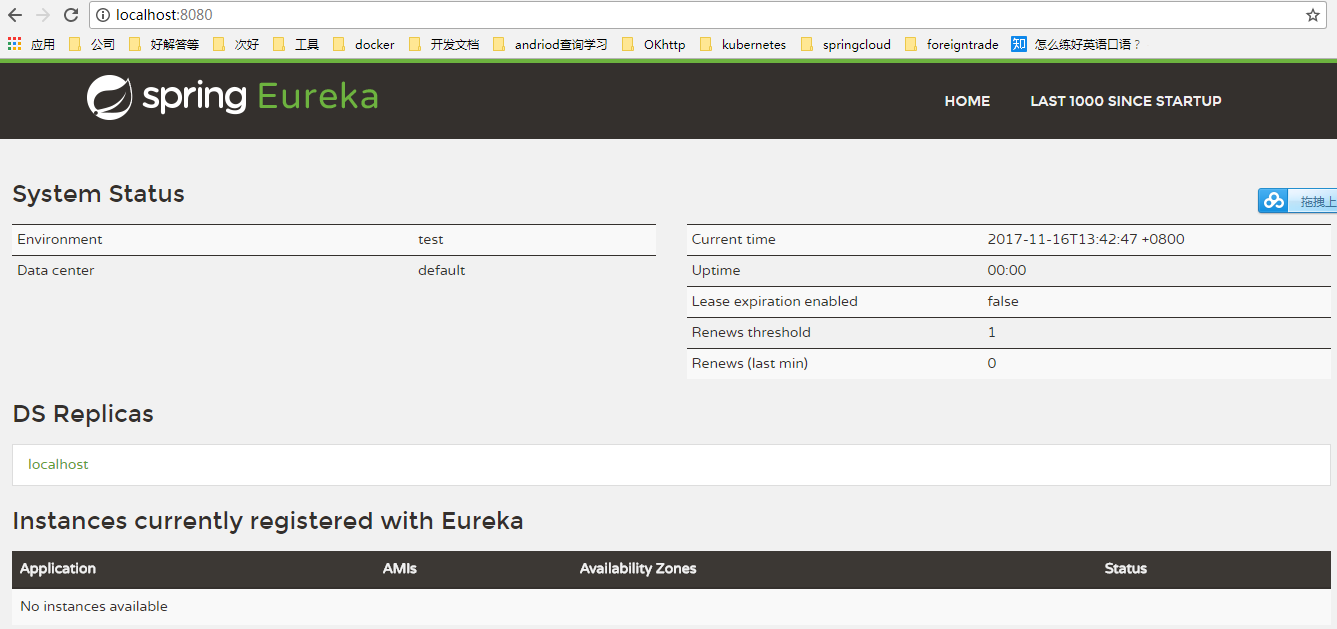Click 'Instances currently registered with Eureka' heading
This screenshot has width=1337, height=629.
point(268,521)
